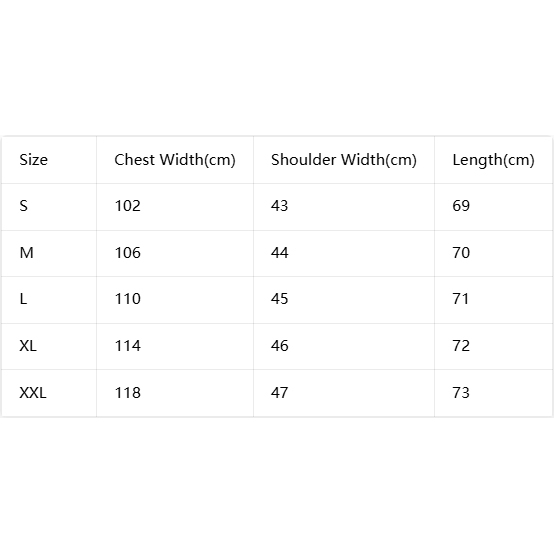
Task: Click chest width value 114
Action: pyautogui.click(x=128, y=346)
